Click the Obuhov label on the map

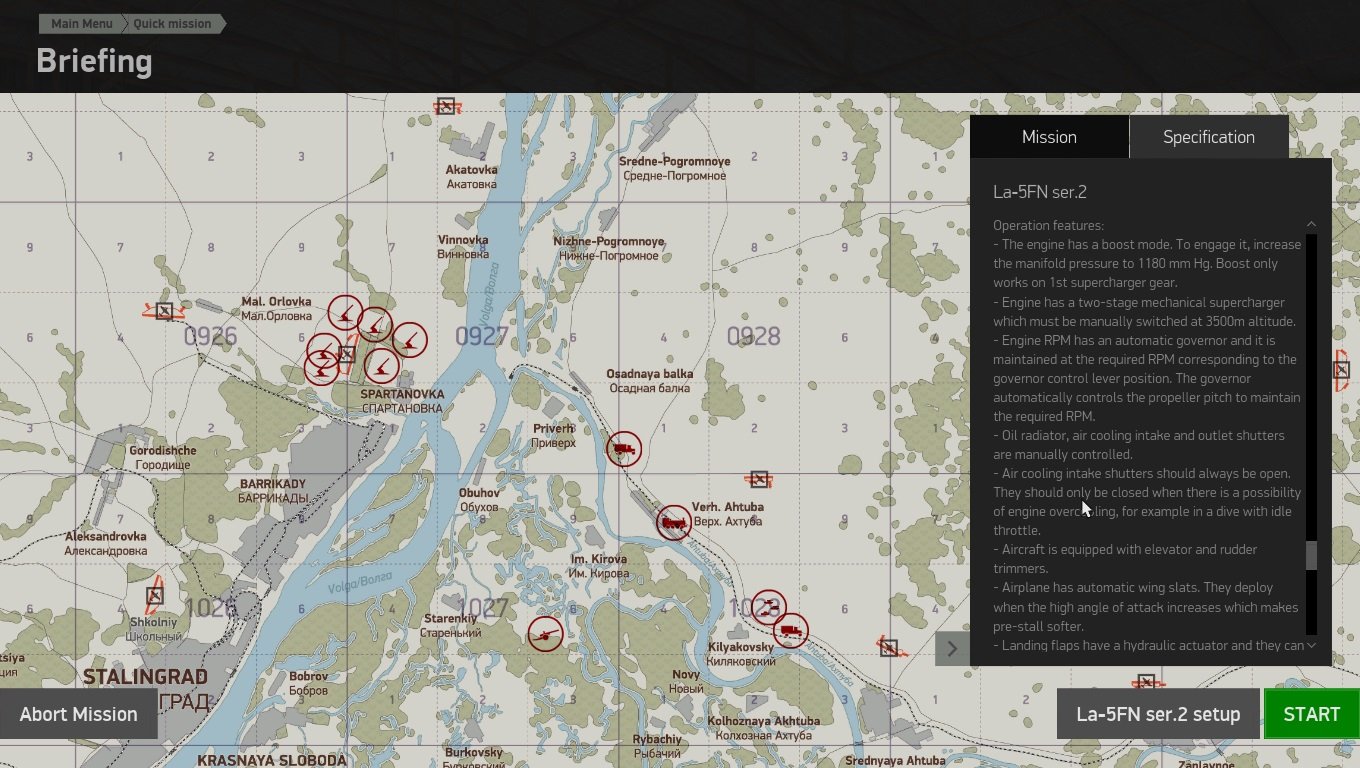(479, 500)
